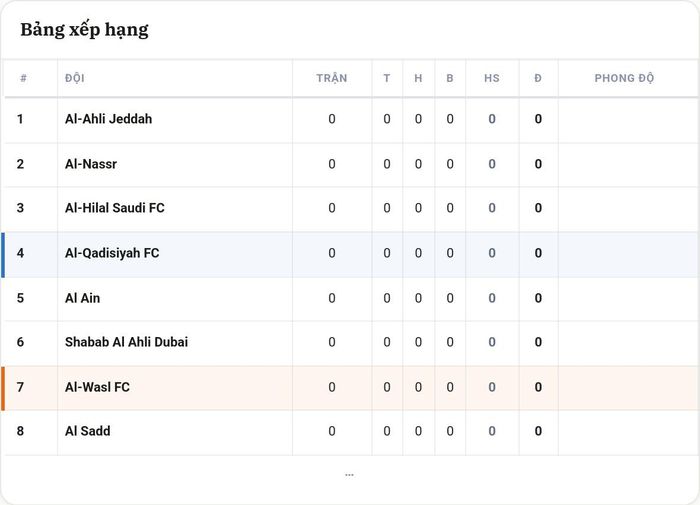Click the highlighted Al-Qadisiyah FC row
This screenshot has width=700, height=505.
[x=350, y=255]
